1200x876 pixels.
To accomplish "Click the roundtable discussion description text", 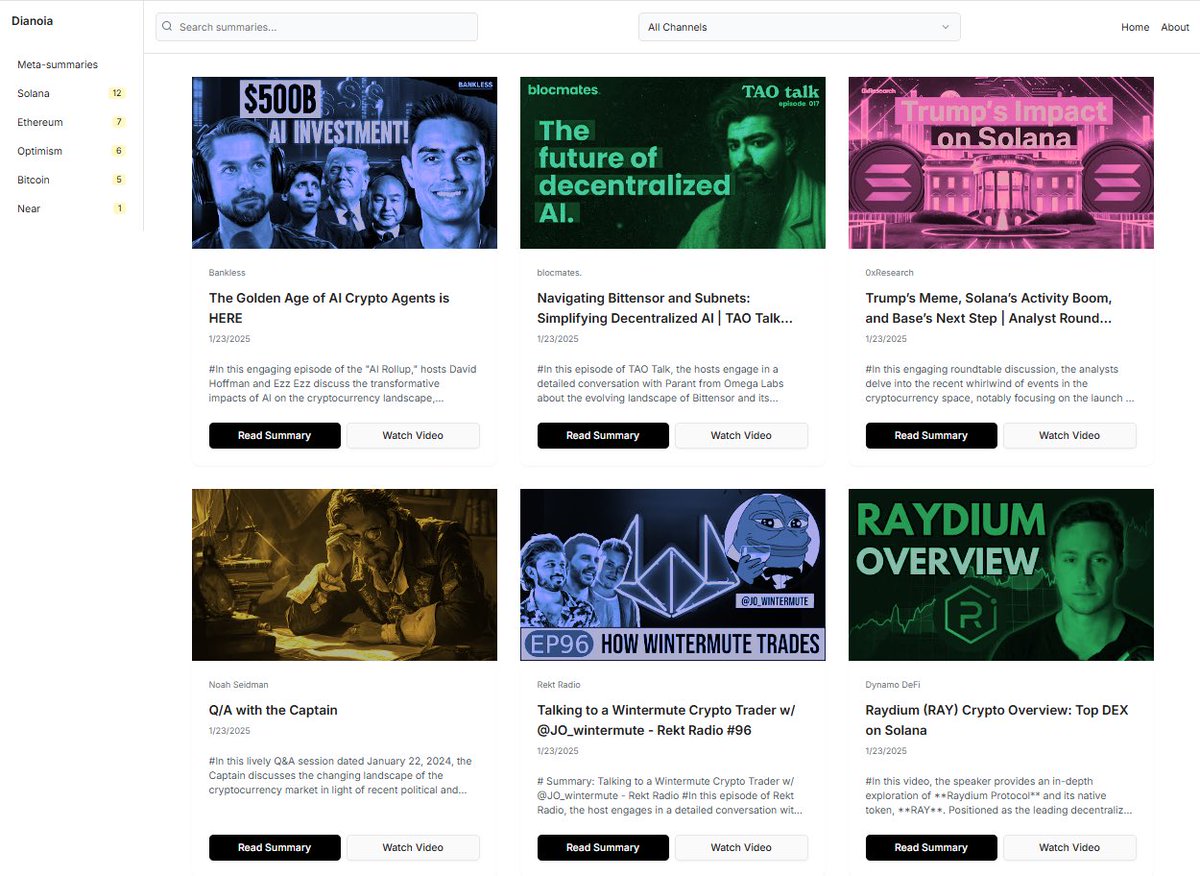I will (1000, 384).
